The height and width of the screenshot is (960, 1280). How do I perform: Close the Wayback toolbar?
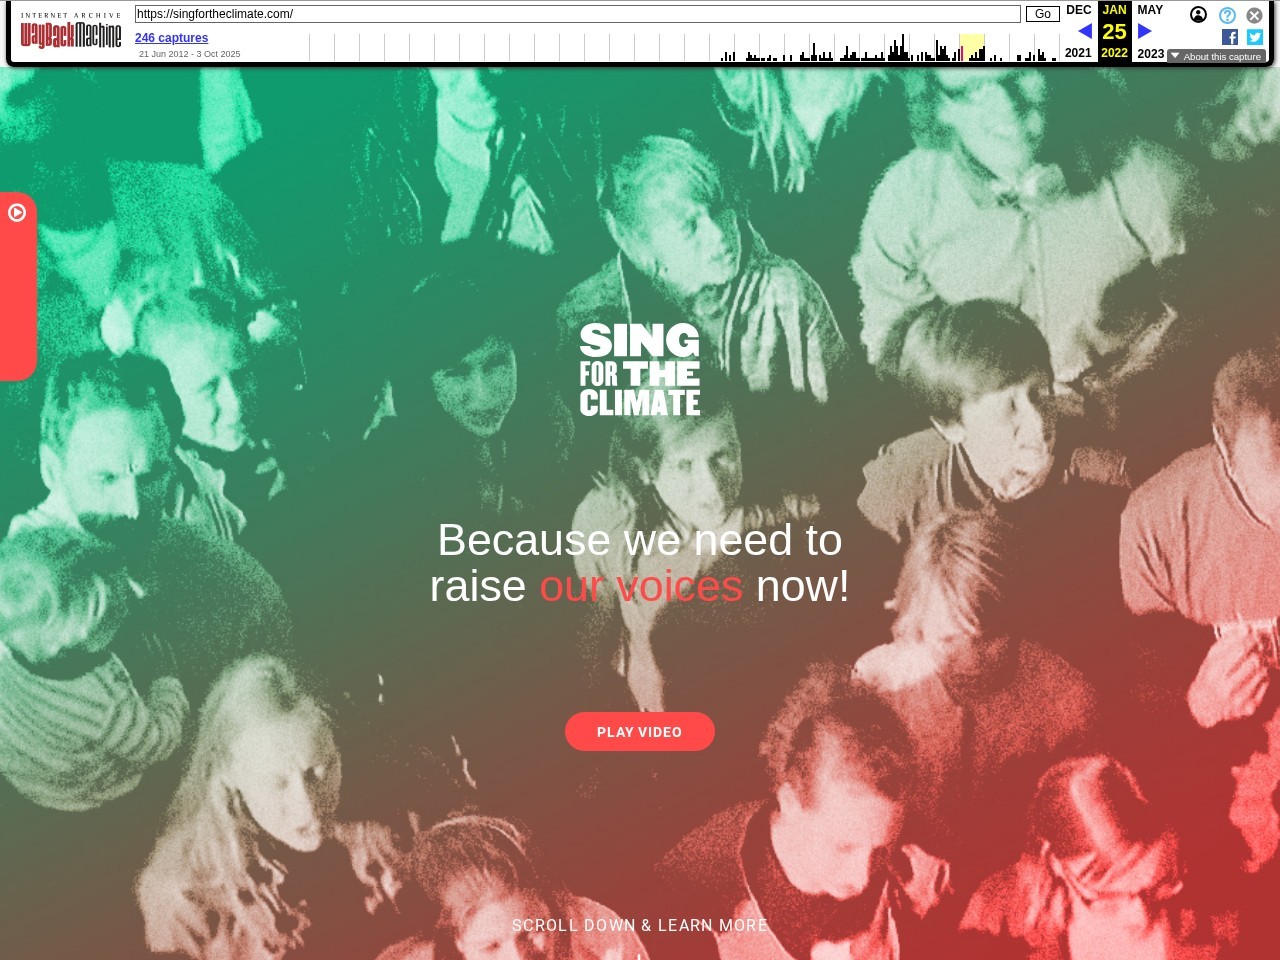(1254, 15)
